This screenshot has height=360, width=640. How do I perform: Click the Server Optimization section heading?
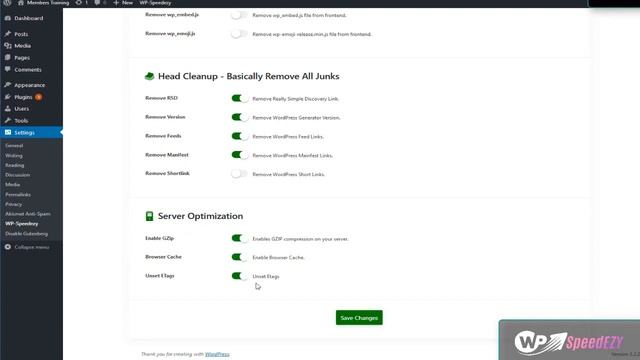[200, 216]
